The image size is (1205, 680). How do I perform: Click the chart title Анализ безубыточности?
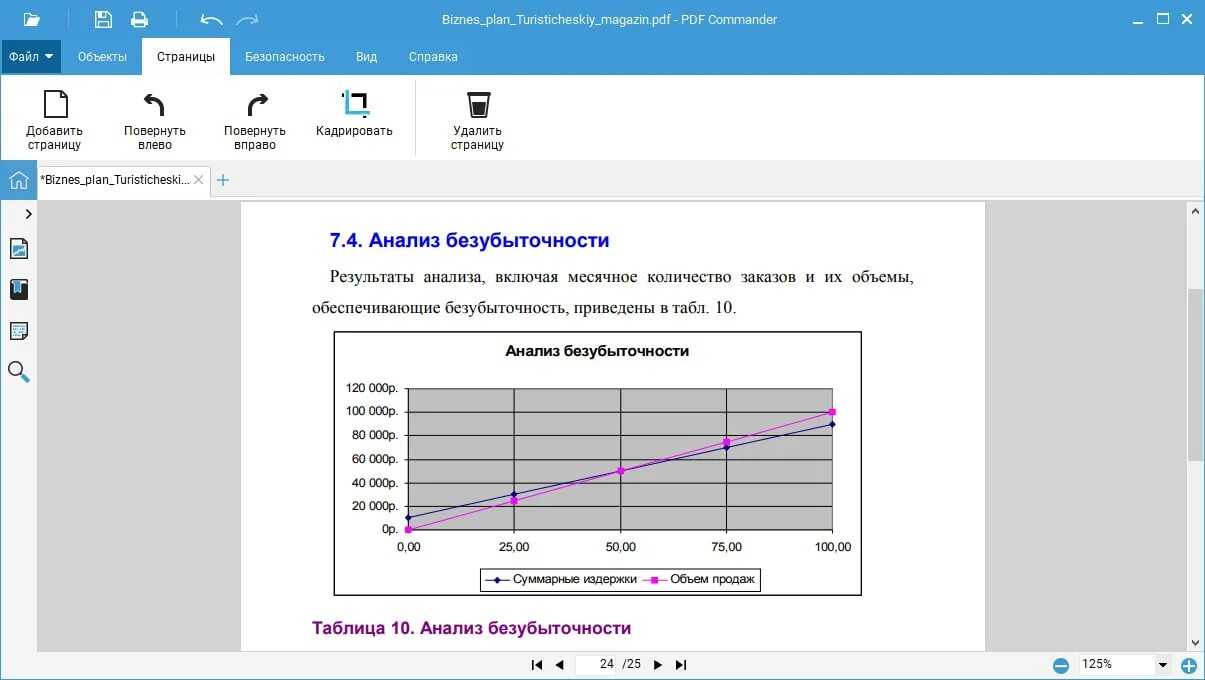click(597, 351)
